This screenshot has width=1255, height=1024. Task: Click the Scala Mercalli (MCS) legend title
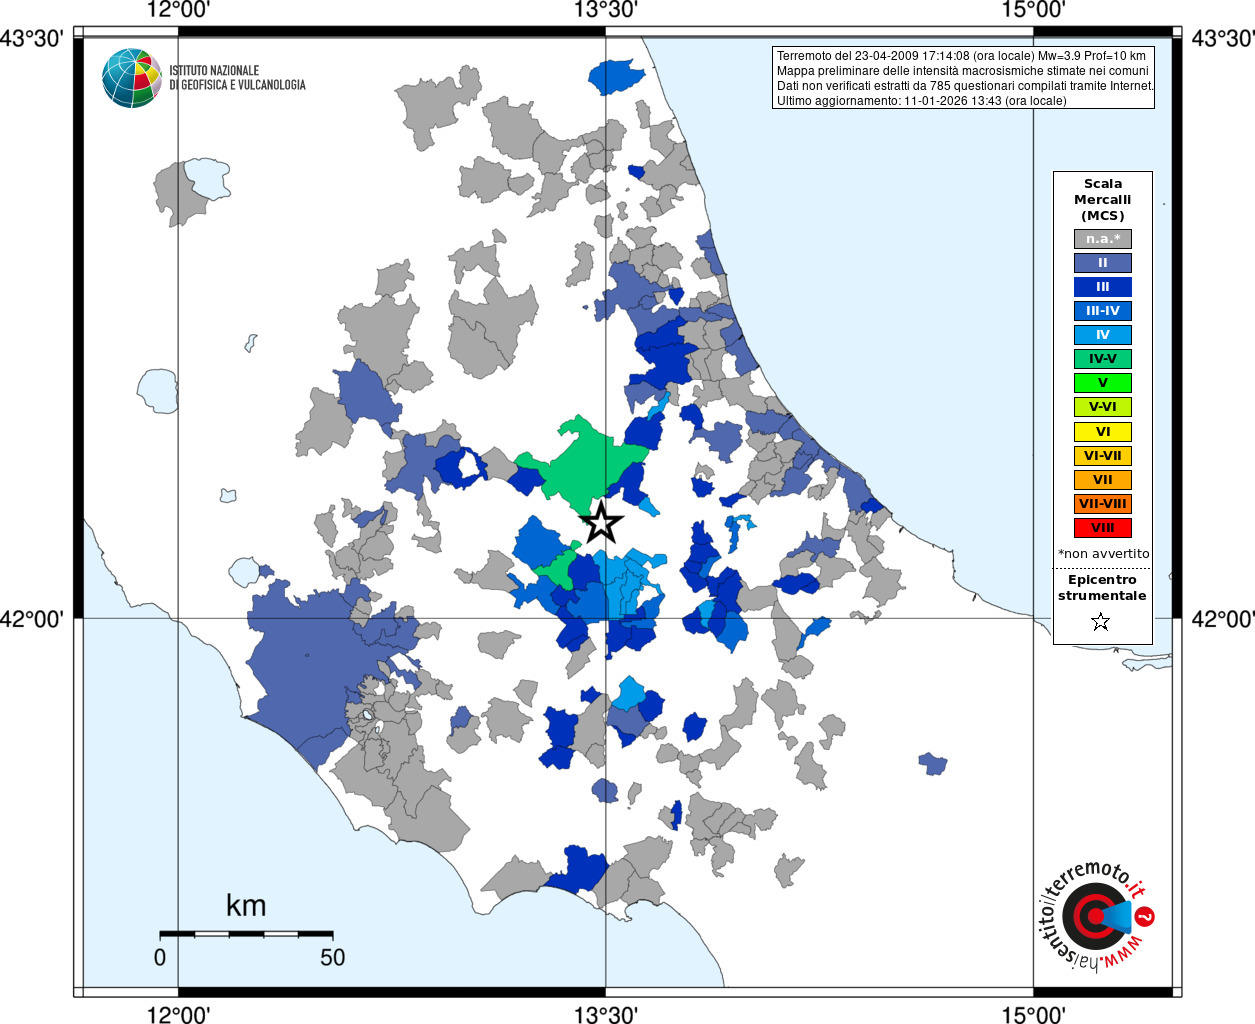coord(1102,200)
